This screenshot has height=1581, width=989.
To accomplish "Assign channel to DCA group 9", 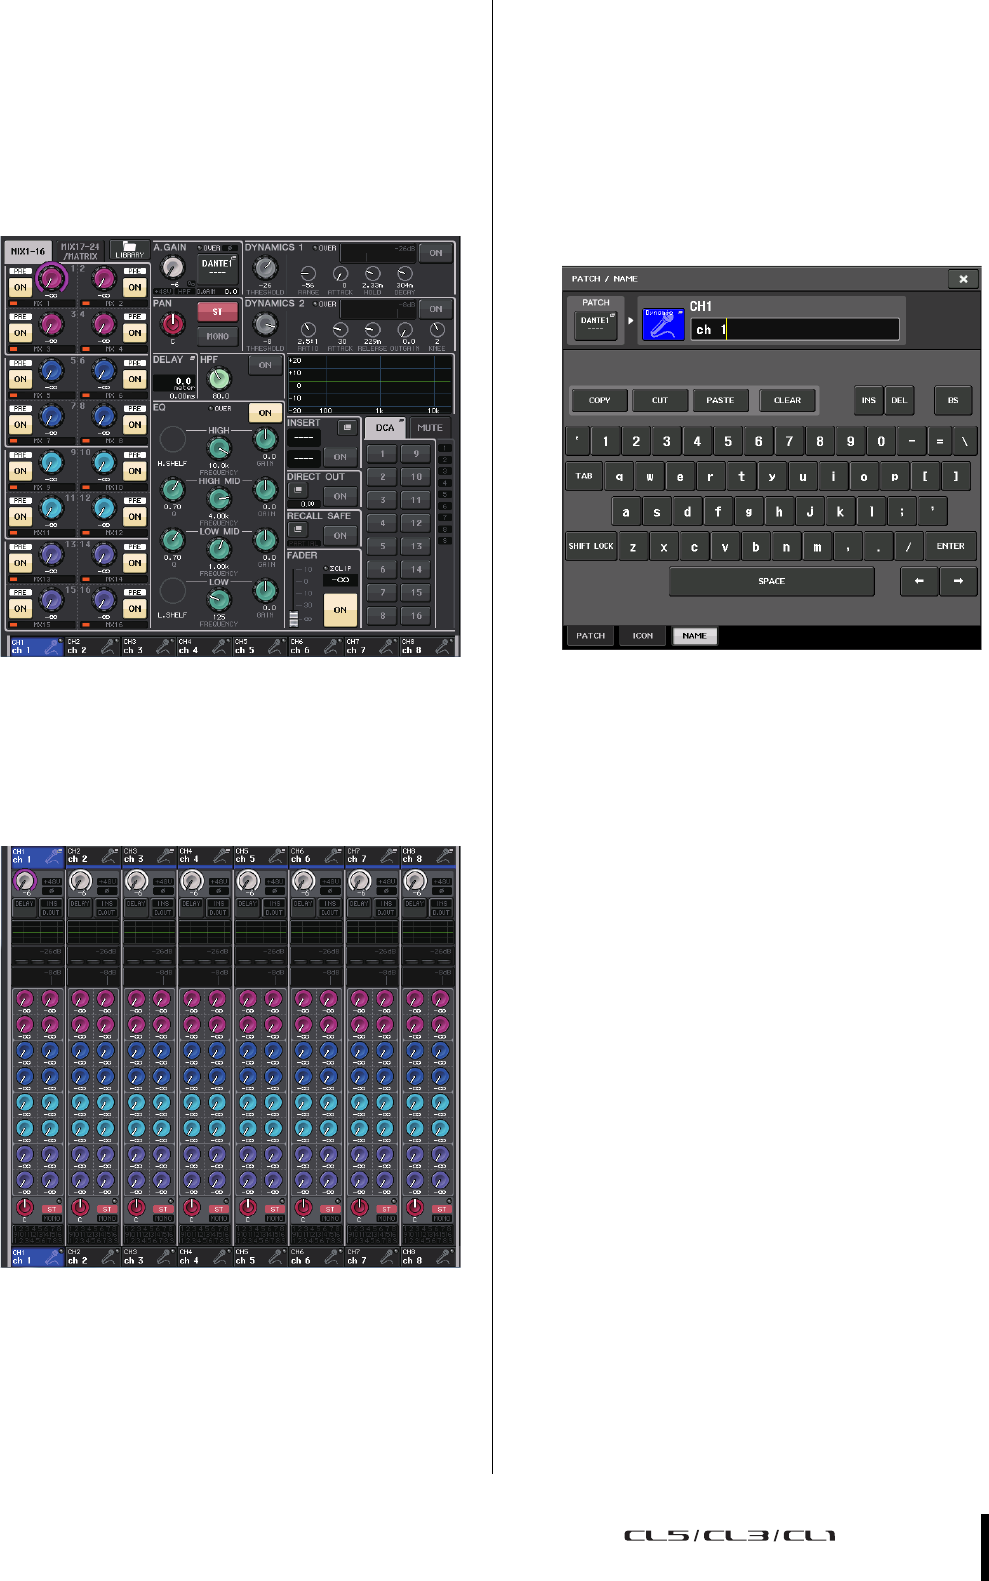I will point(416,453).
